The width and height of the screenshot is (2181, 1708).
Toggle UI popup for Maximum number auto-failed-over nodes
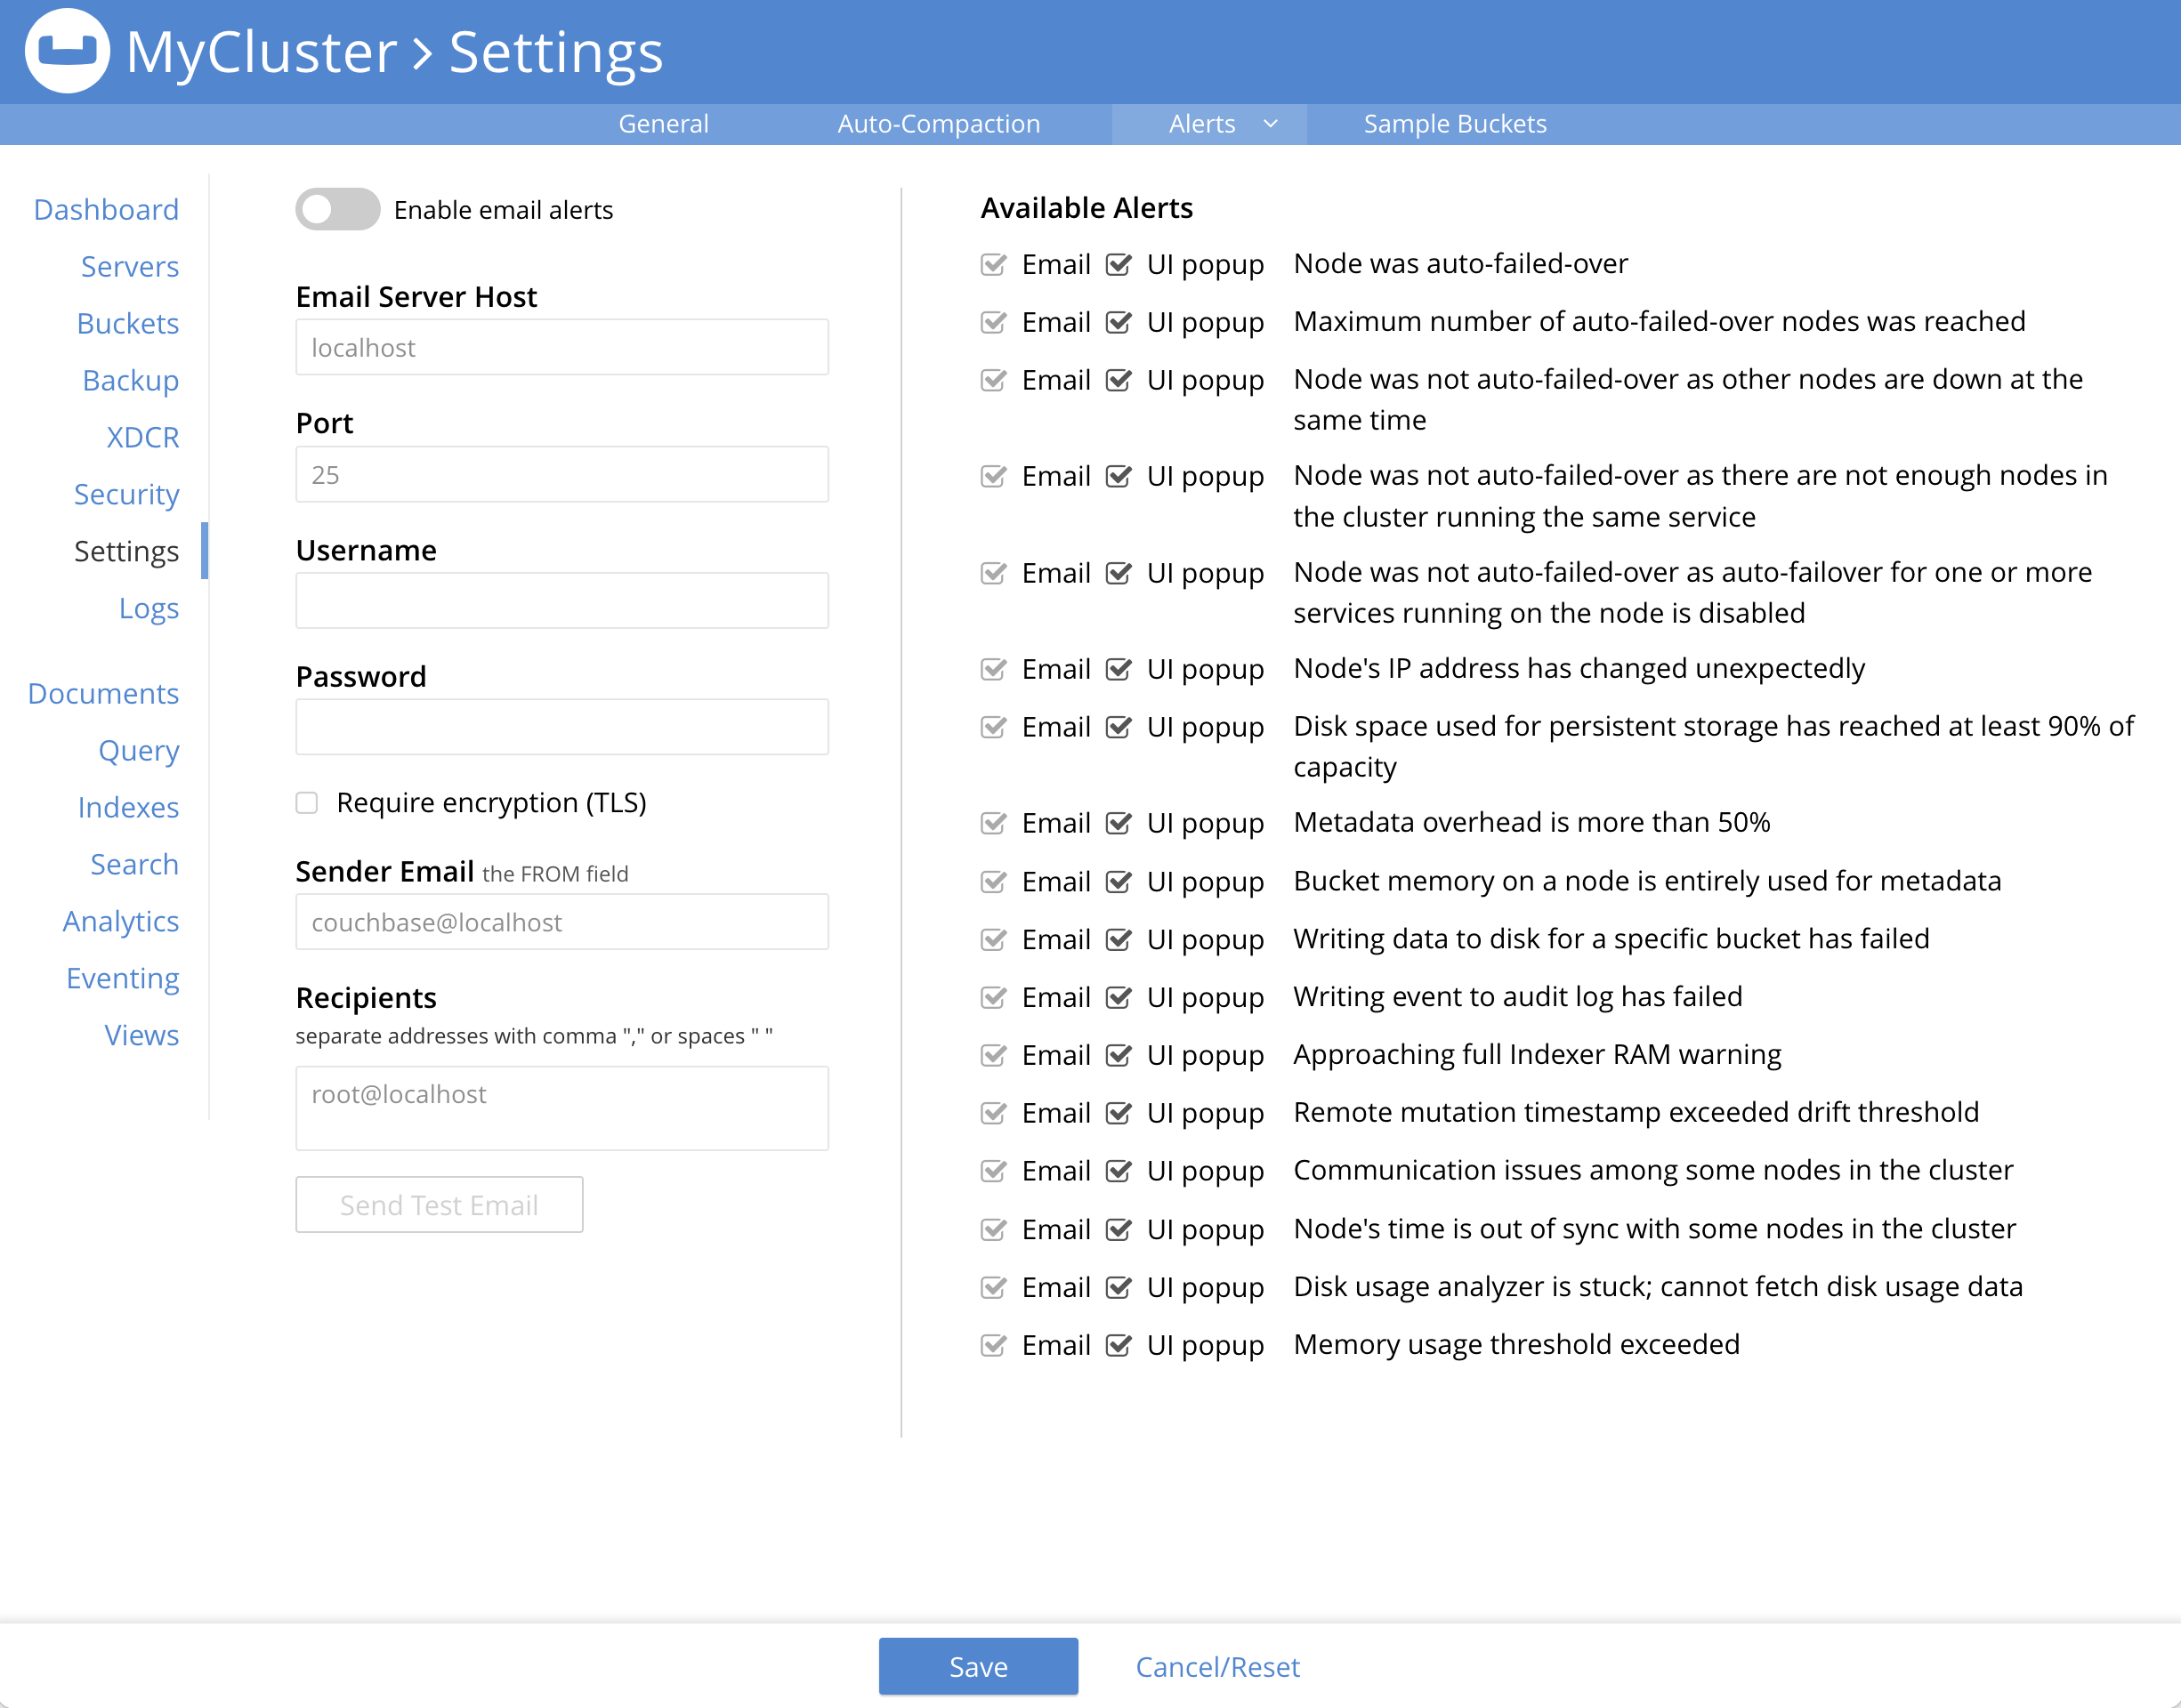(x=1119, y=323)
